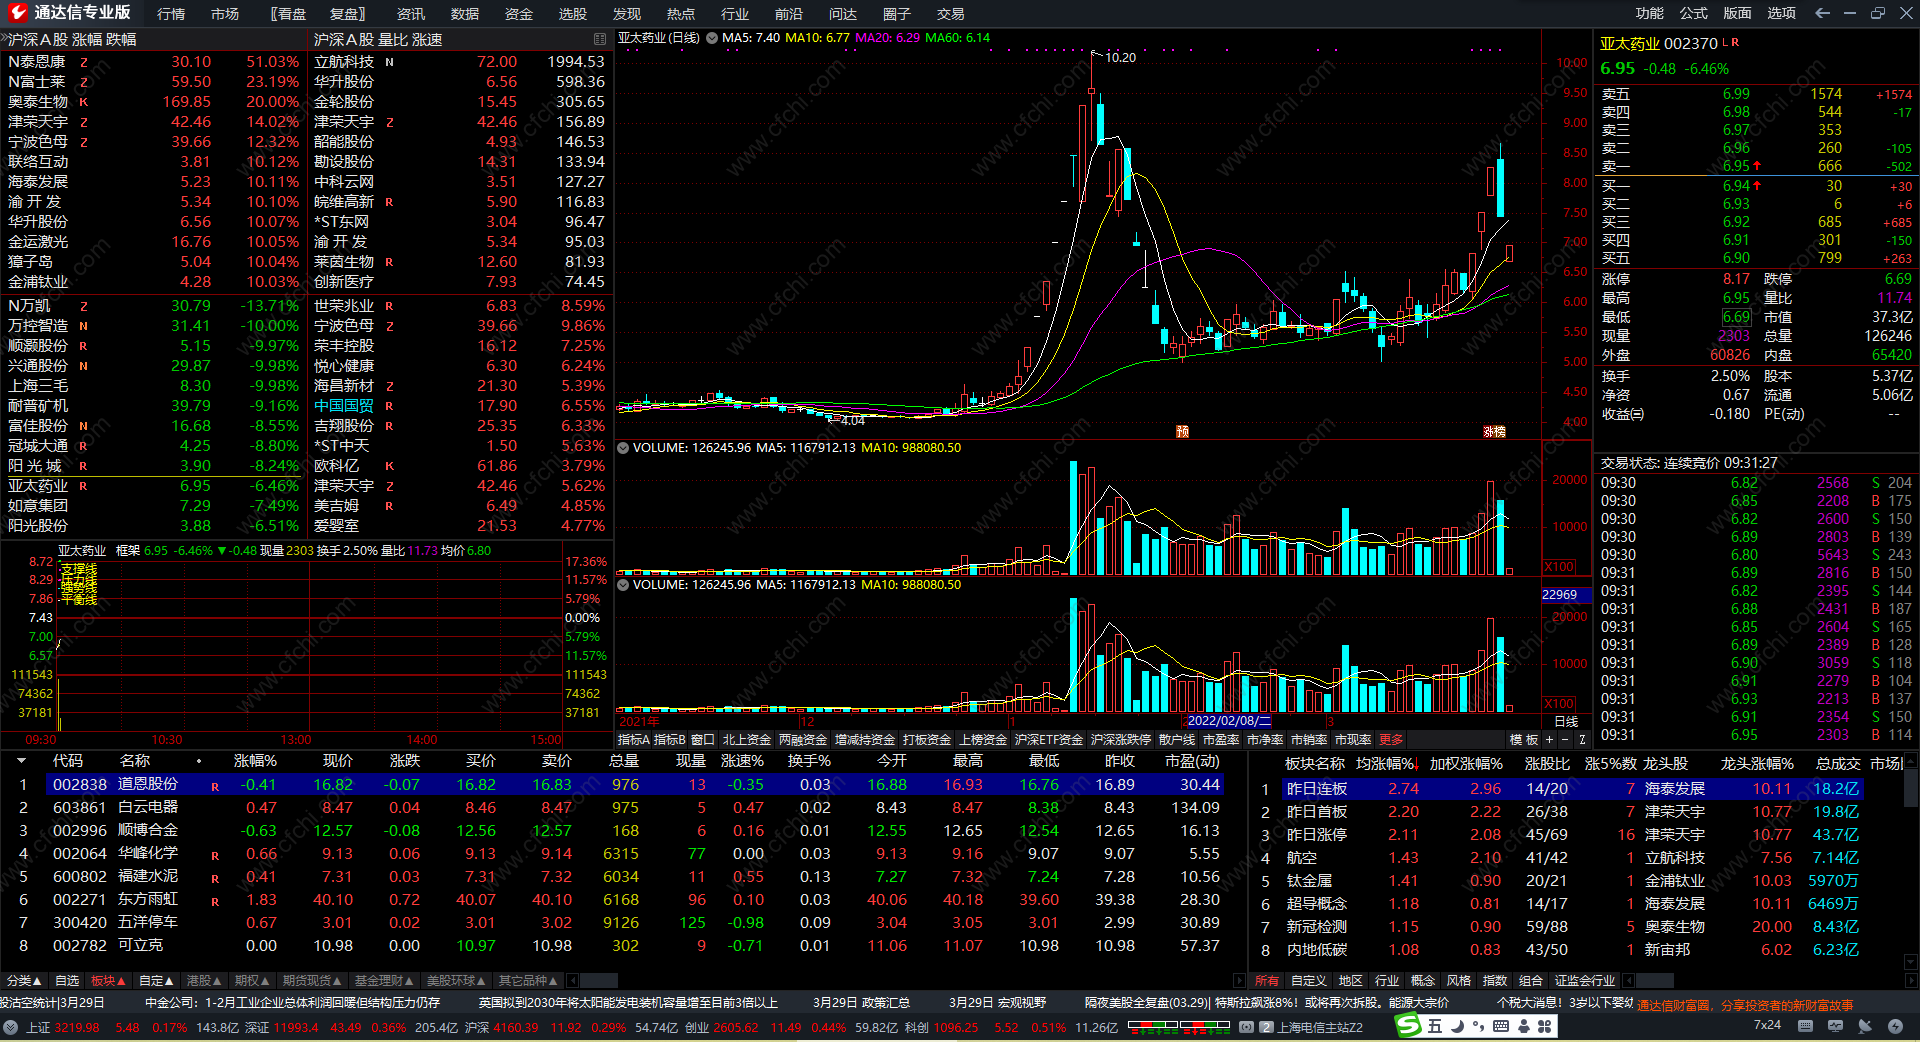The height and width of the screenshot is (1042, 1920).
Task: Click the plus zoom icon beside 模板
Action: [1549, 740]
